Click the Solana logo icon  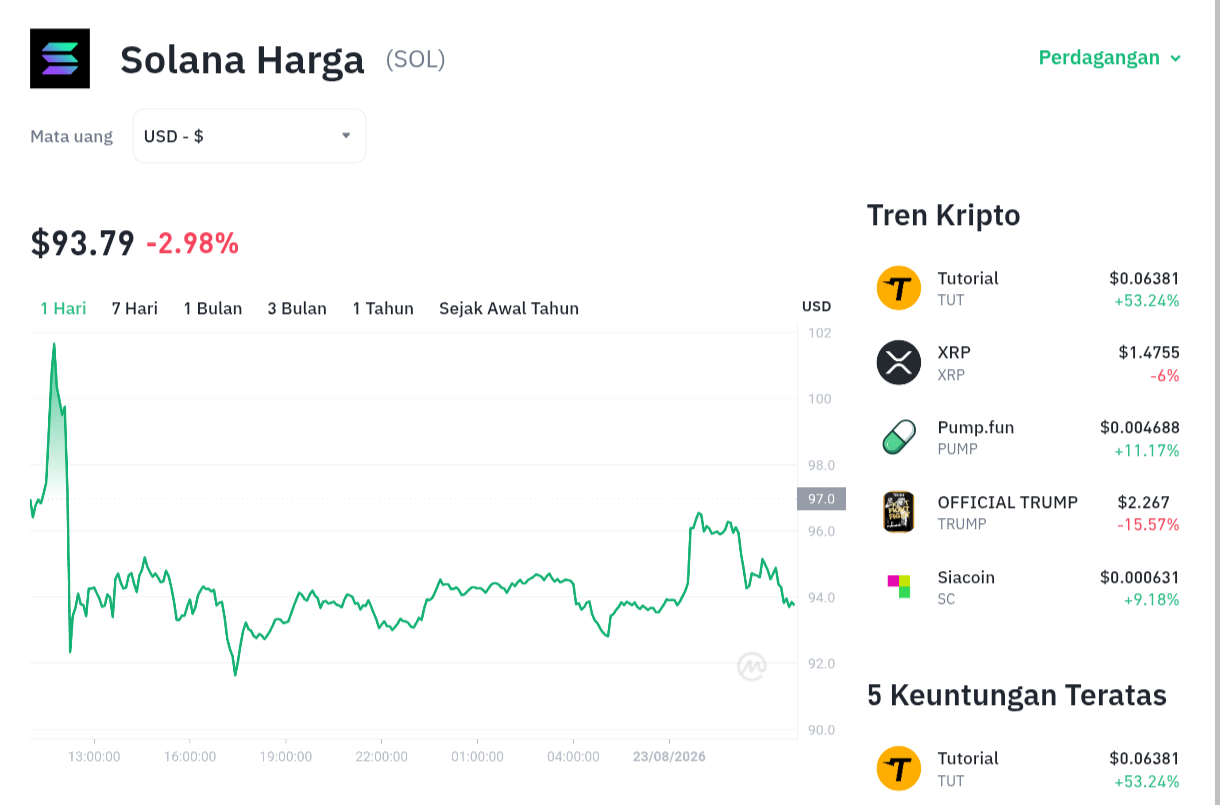tap(60, 59)
